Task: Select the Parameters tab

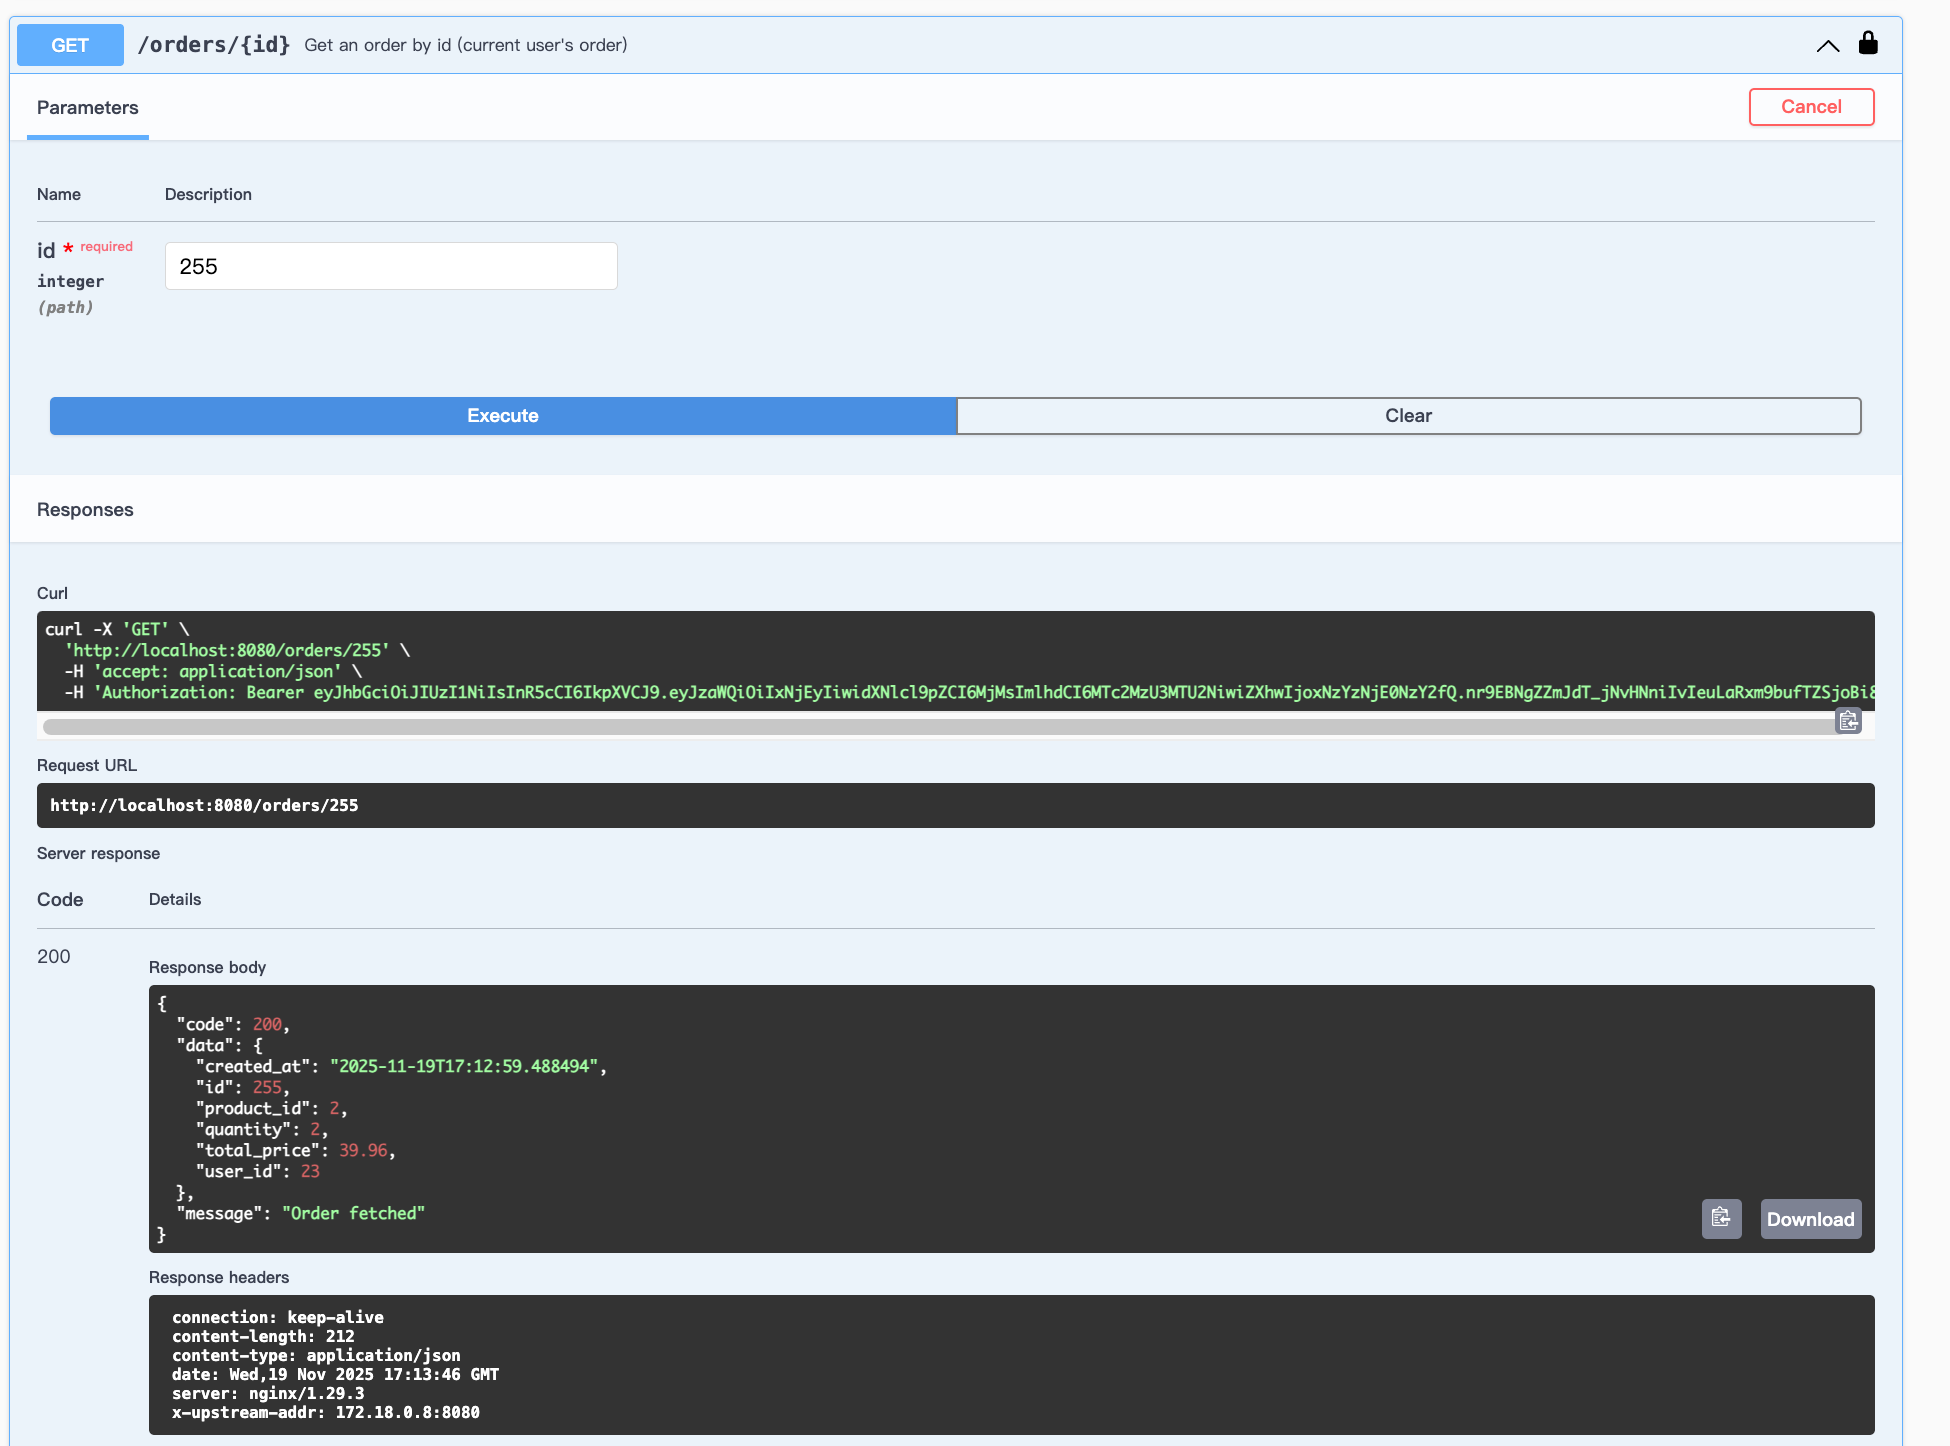Action: pyautogui.click(x=88, y=108)
